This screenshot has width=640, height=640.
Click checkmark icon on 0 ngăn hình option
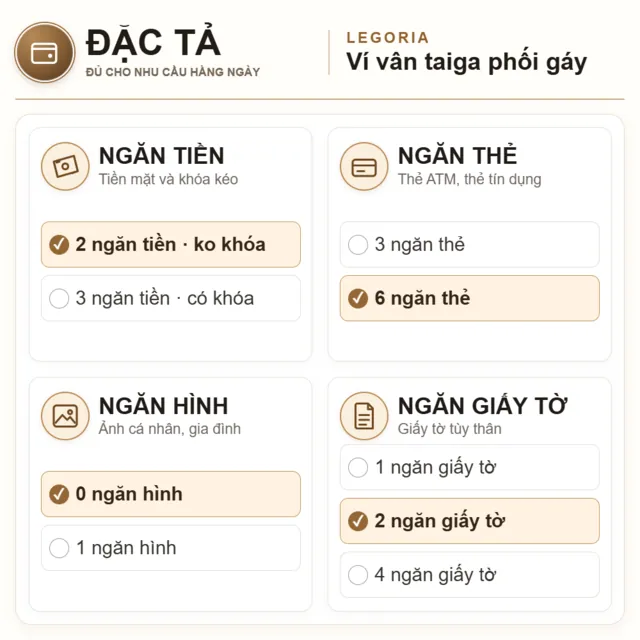(x=59, y=494)
